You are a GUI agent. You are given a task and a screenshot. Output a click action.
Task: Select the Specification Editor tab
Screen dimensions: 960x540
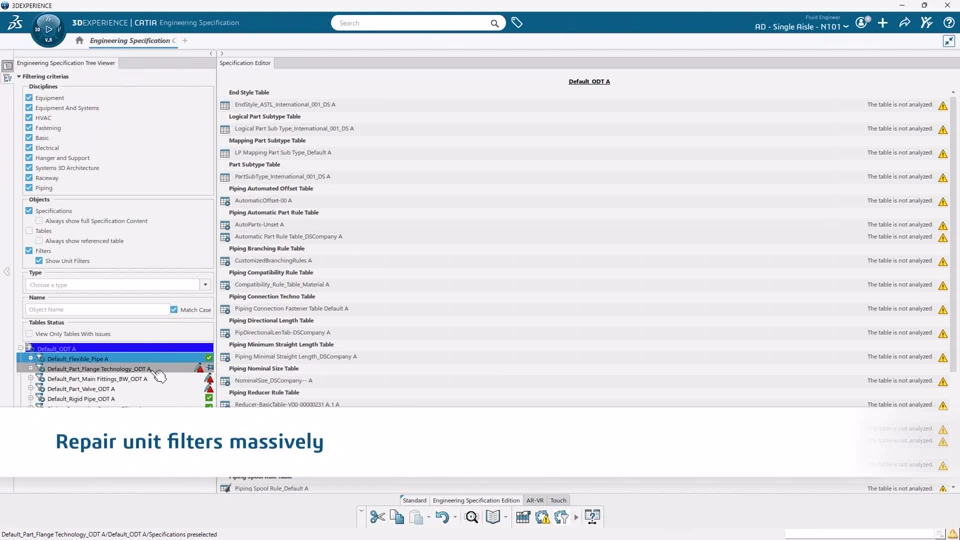pyautogui.click(x=245, y=63)
